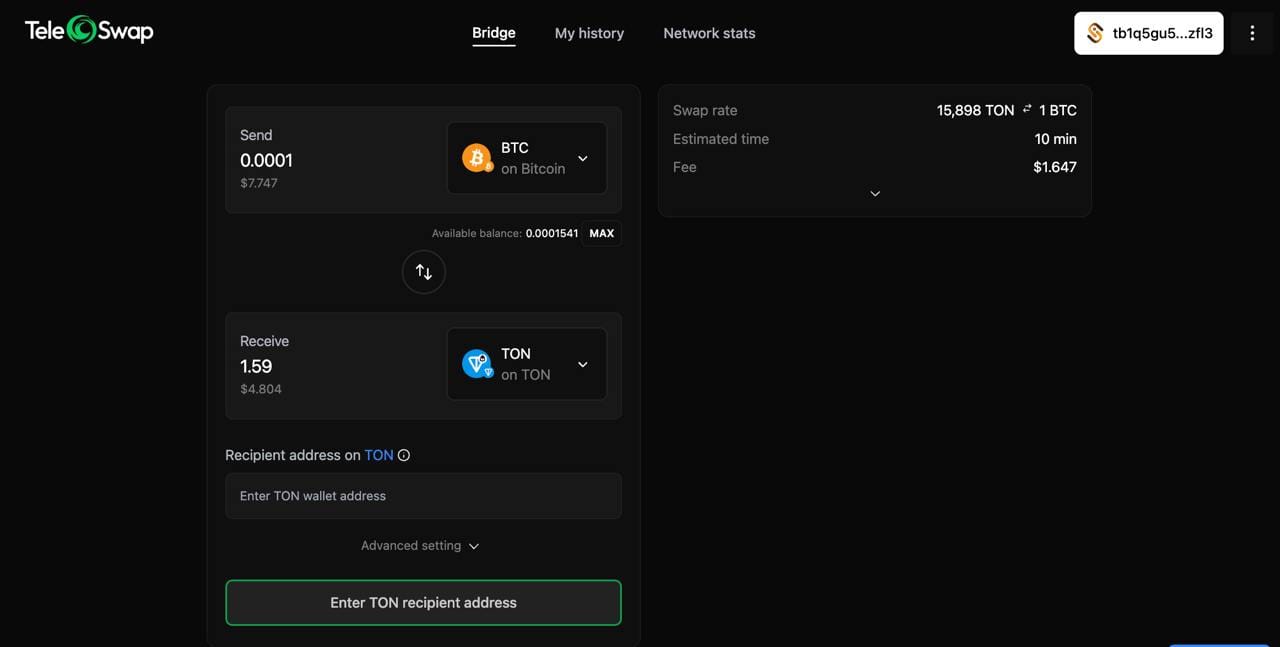
Task: Click the info icon beside recipient address
Action: (x=404, y=455)
